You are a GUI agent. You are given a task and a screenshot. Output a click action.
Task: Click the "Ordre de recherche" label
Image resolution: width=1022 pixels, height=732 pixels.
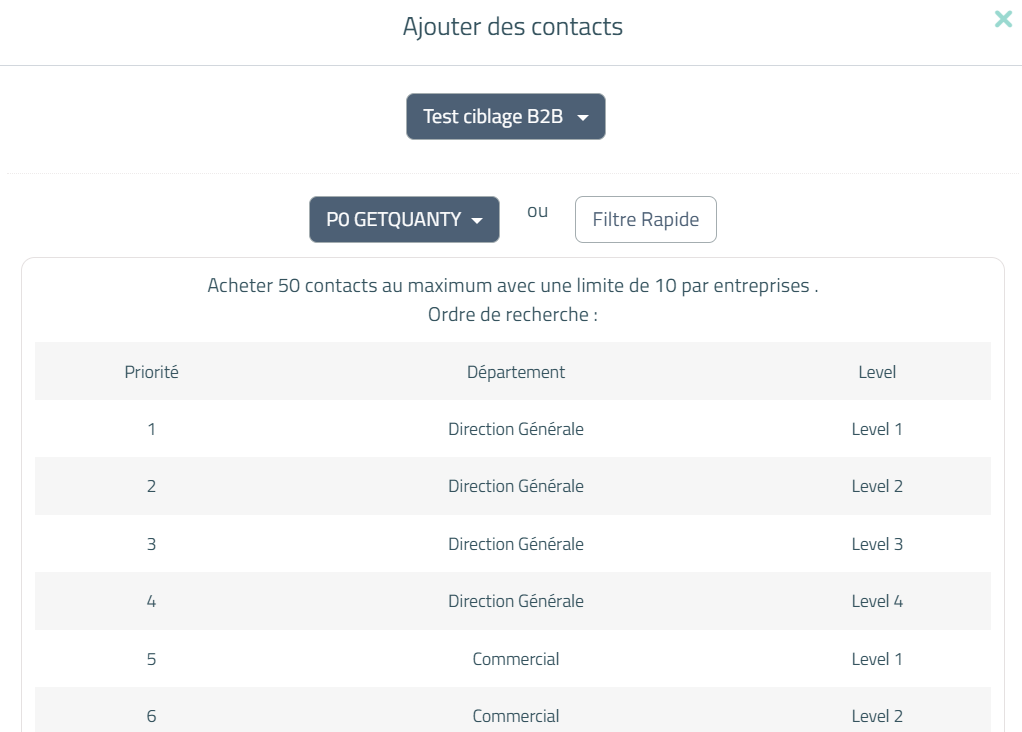[x=512, y=312]
